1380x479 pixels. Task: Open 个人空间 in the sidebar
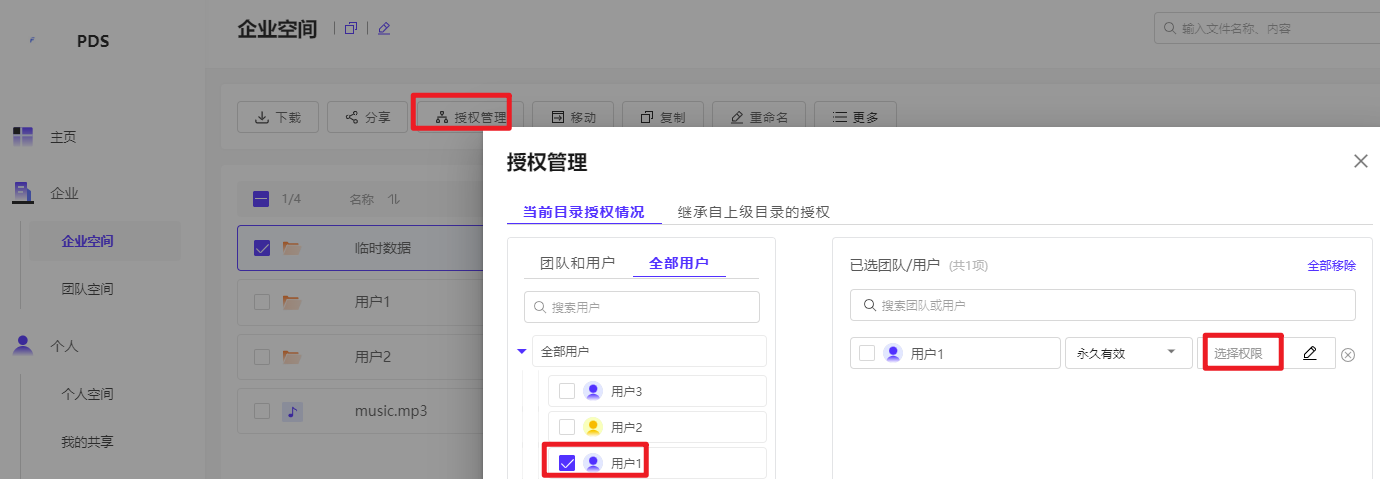coord(88,394)
